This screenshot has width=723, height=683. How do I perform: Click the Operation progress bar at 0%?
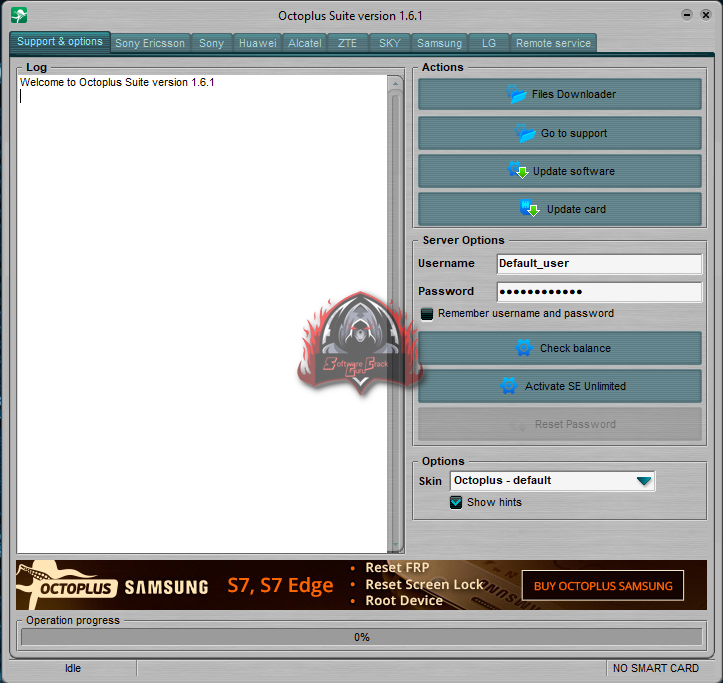click(362, 637)
